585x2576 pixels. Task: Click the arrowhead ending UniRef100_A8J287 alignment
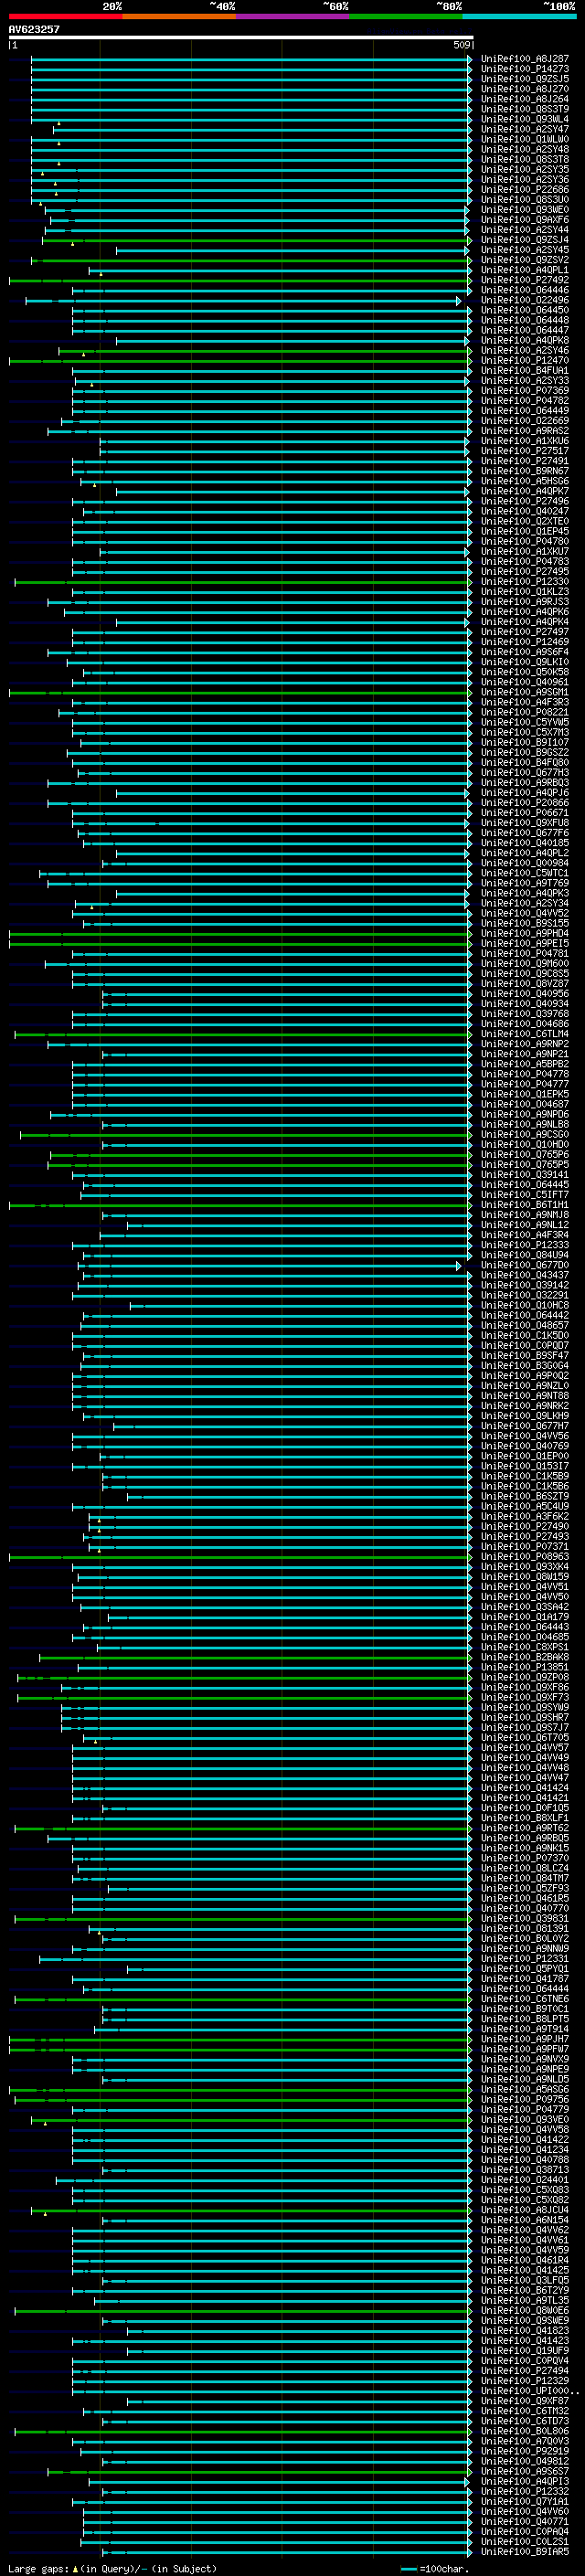tap(470, 59)
